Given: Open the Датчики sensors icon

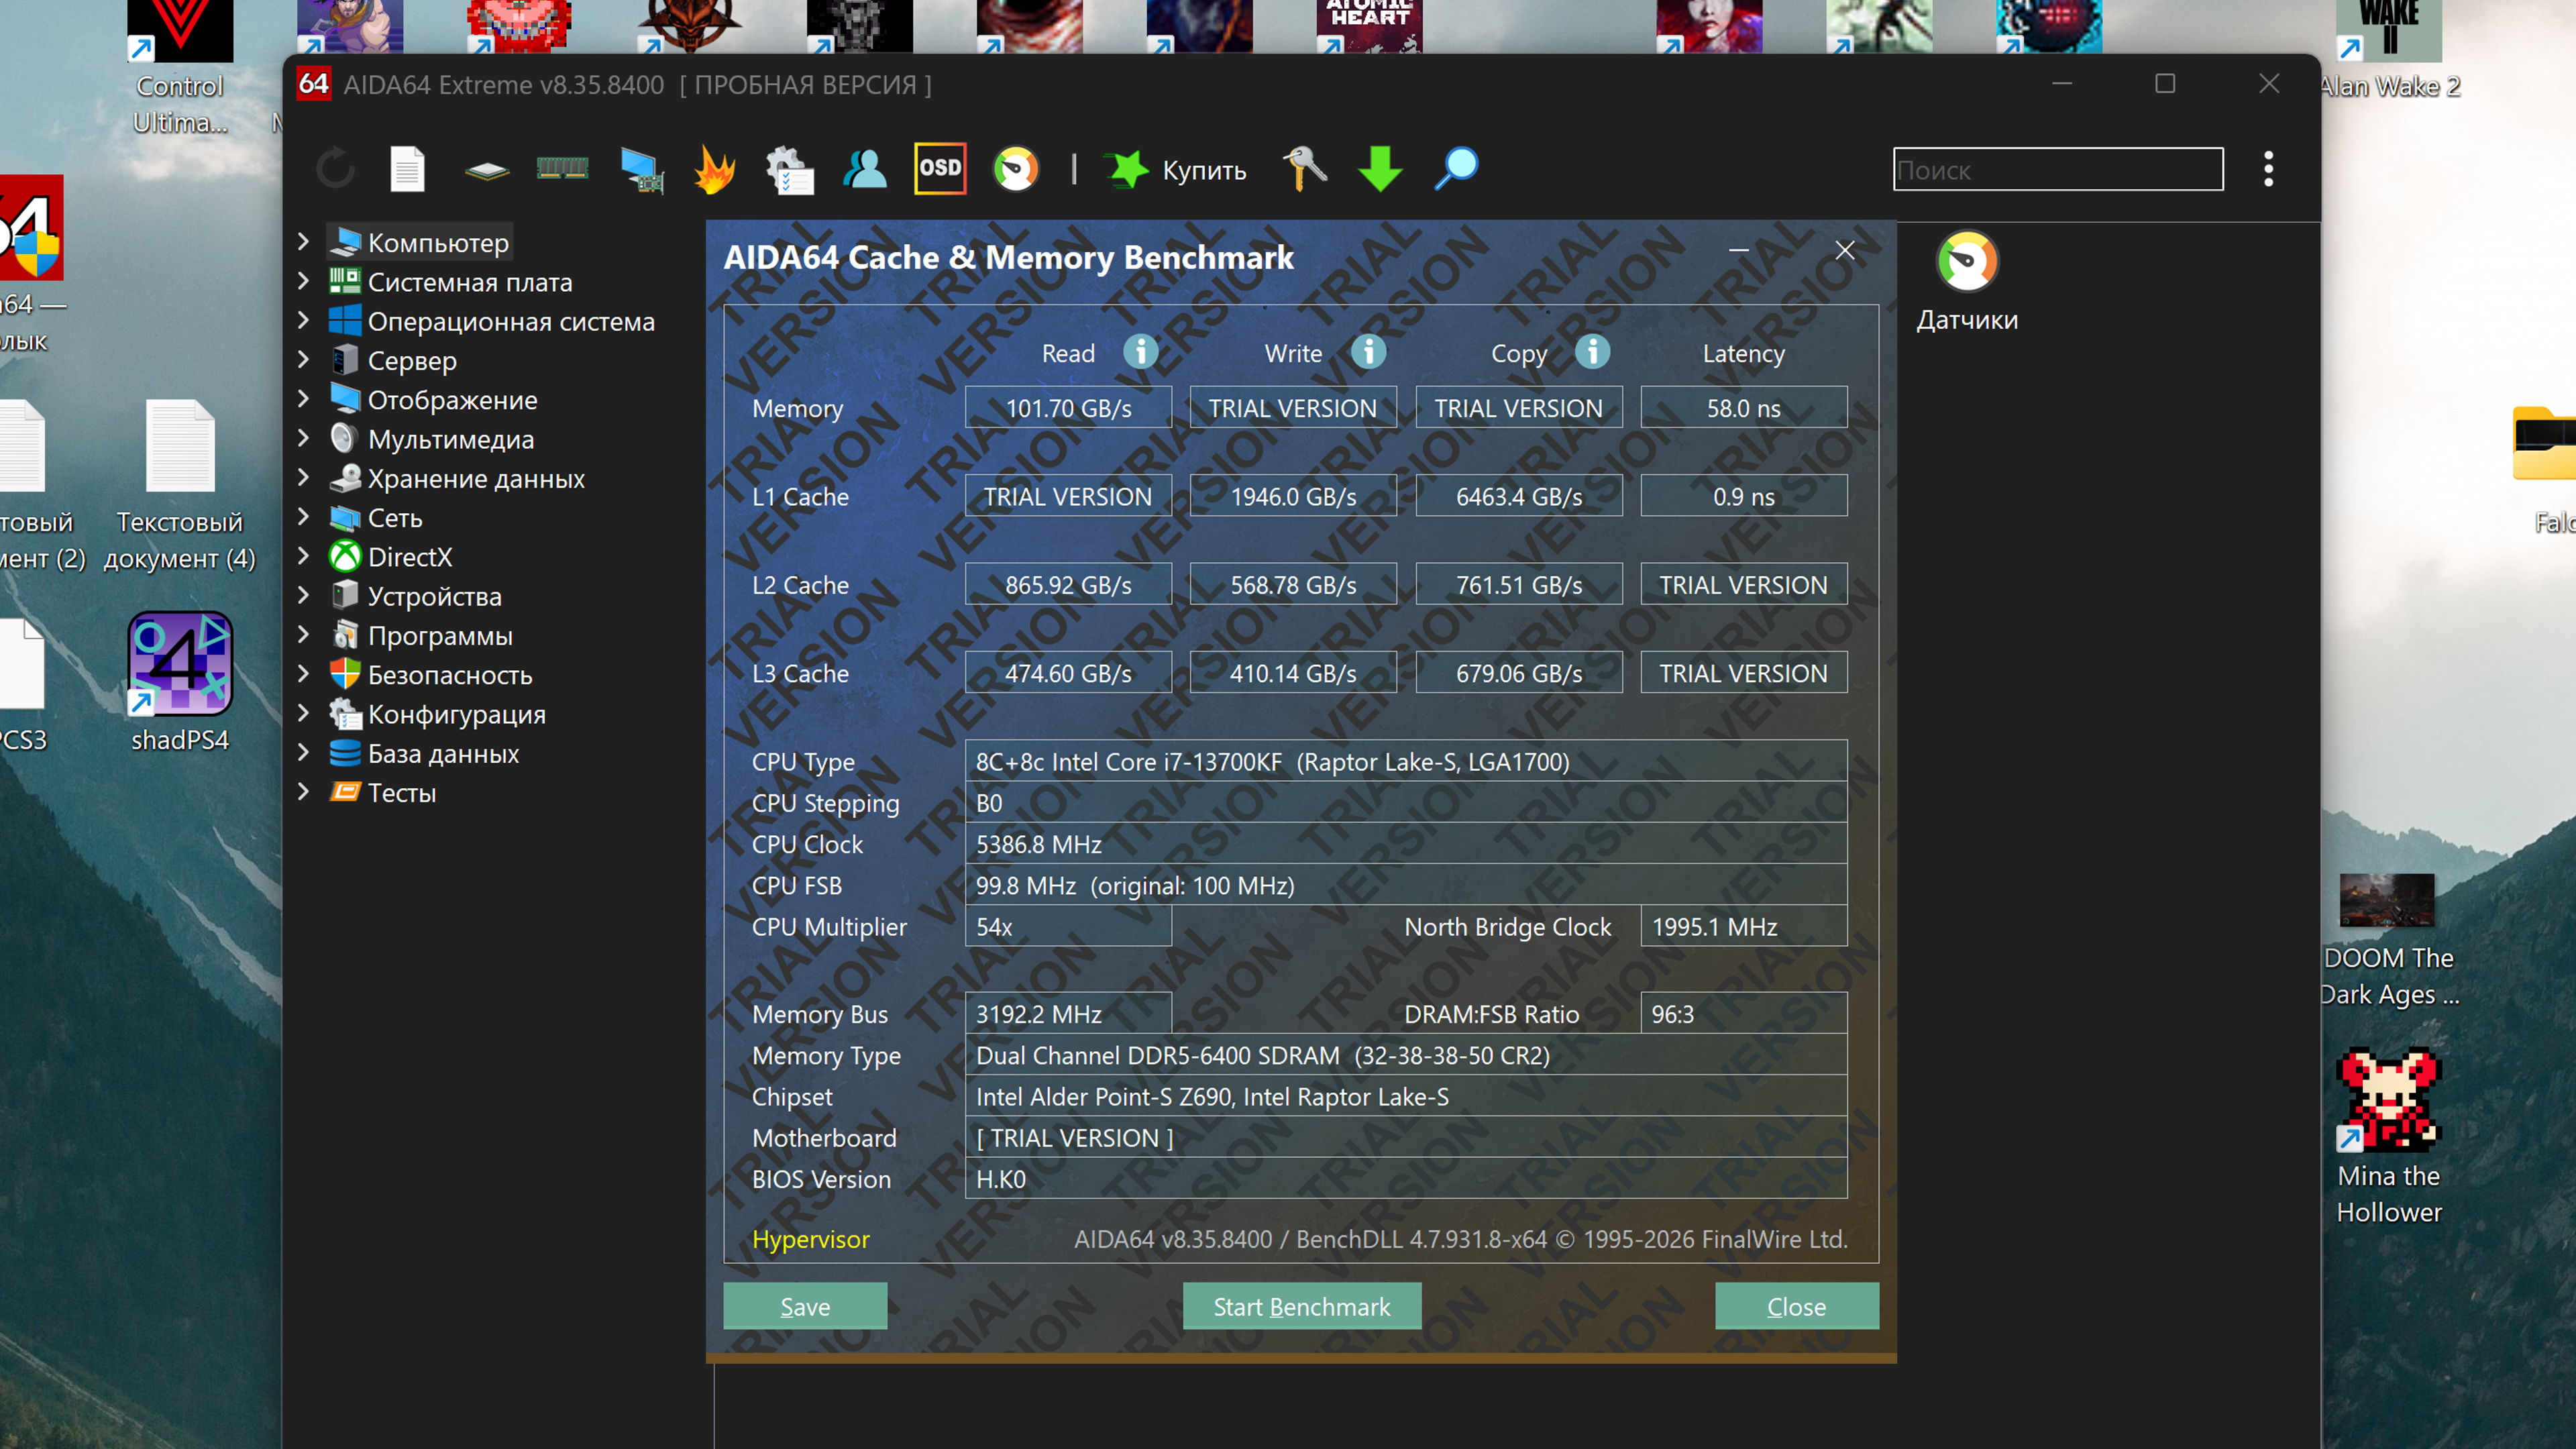Looking at the screenshot, I should pos(1967,283).
